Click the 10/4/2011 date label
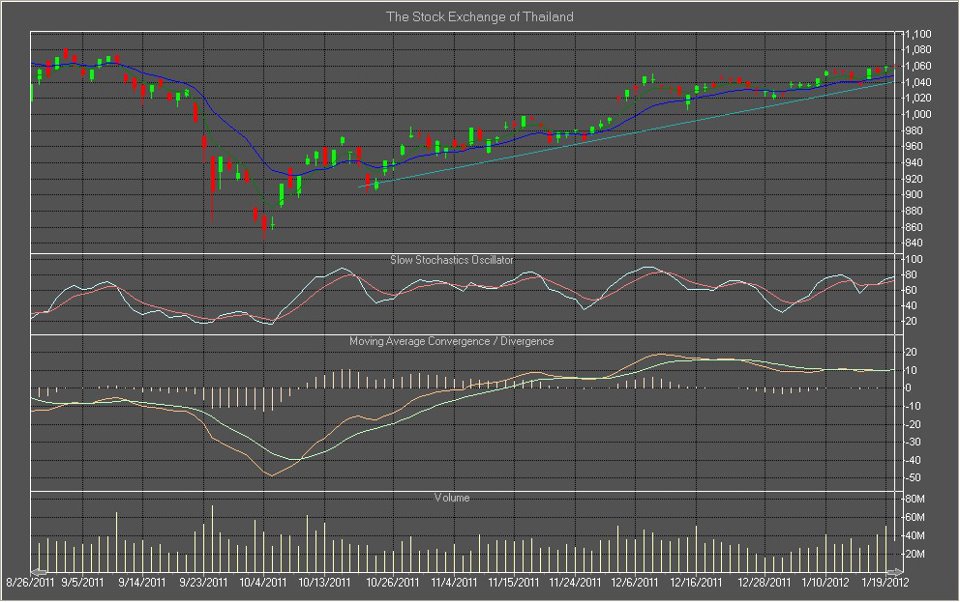Viewport: 960px width, 602px height. [263, 582]
